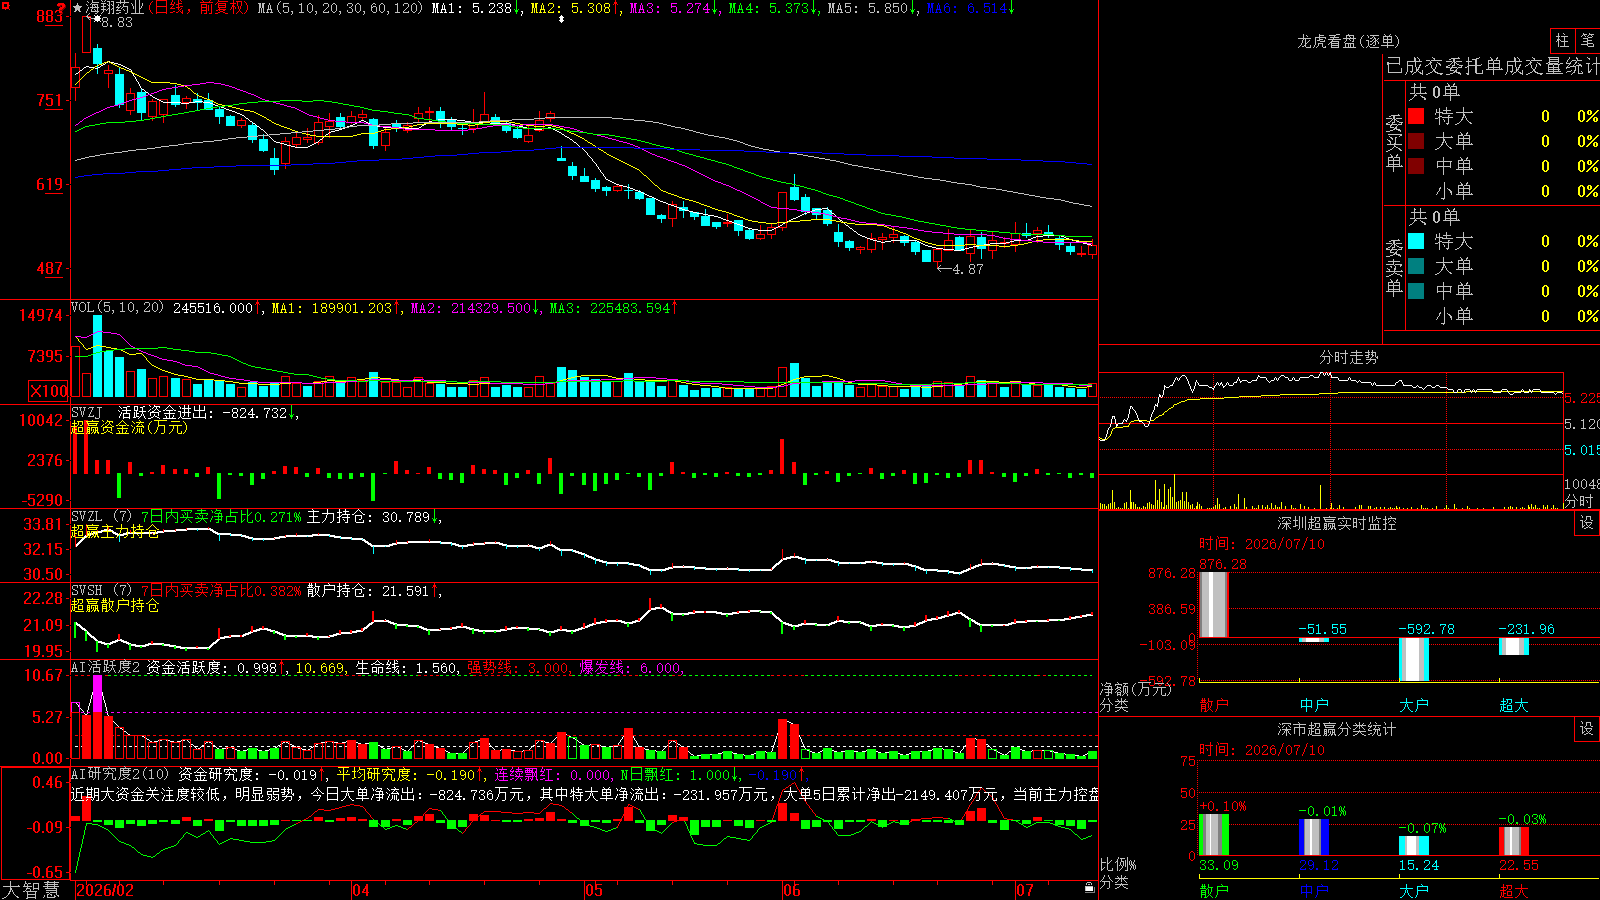This screenshot has height=900, width=1600.
Task: Click the small red square icon at top-left corner
Action: point(6,6)
